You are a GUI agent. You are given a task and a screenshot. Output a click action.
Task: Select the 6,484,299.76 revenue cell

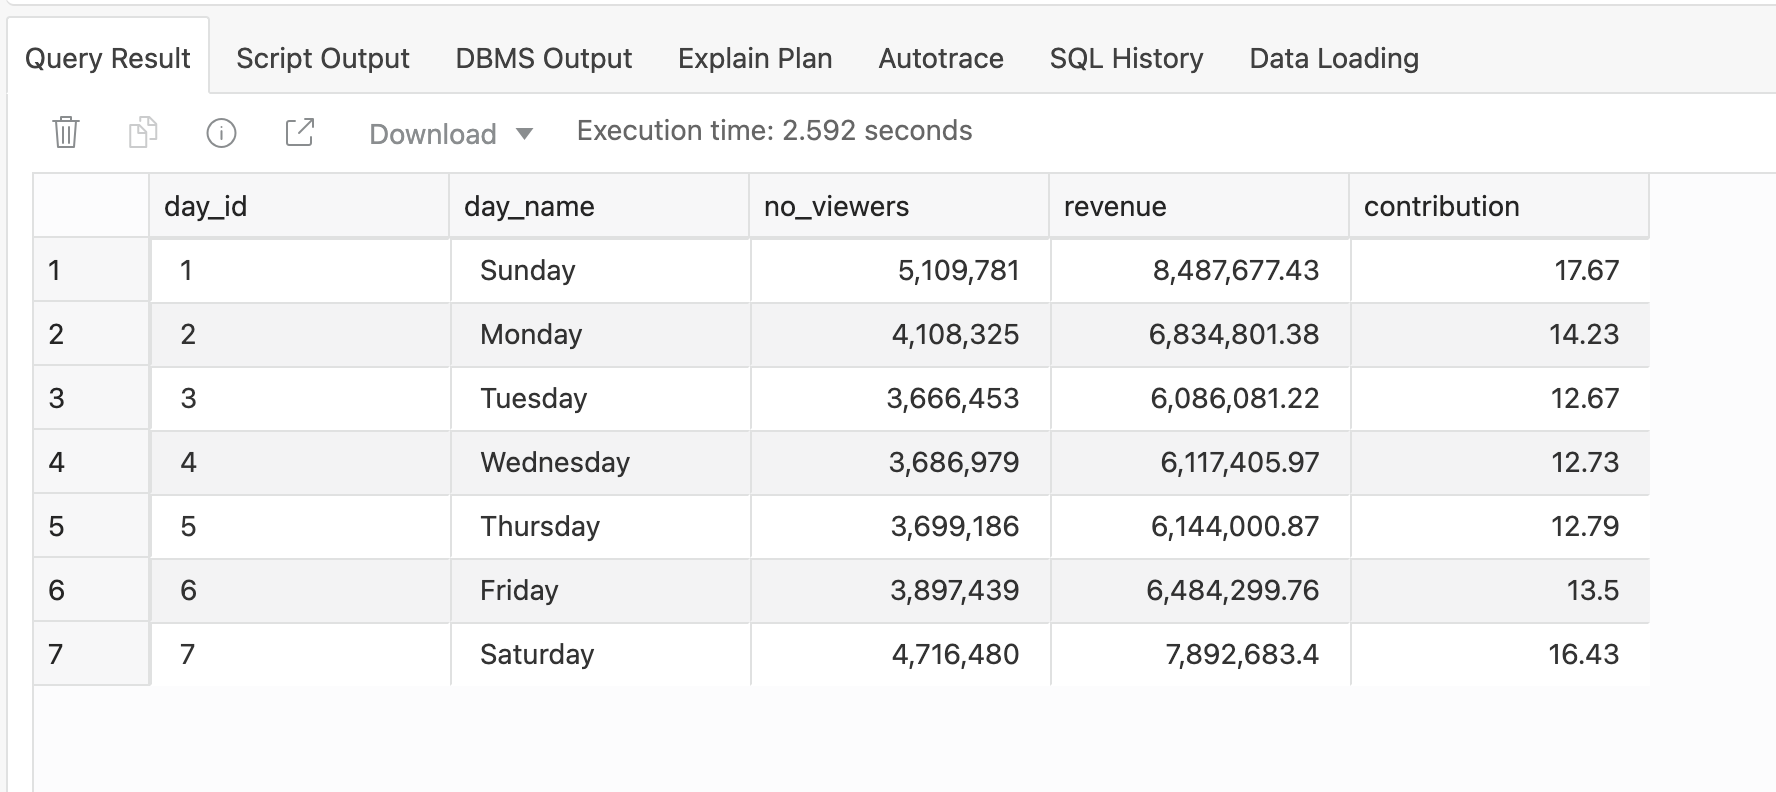(x=1200, y=590)
